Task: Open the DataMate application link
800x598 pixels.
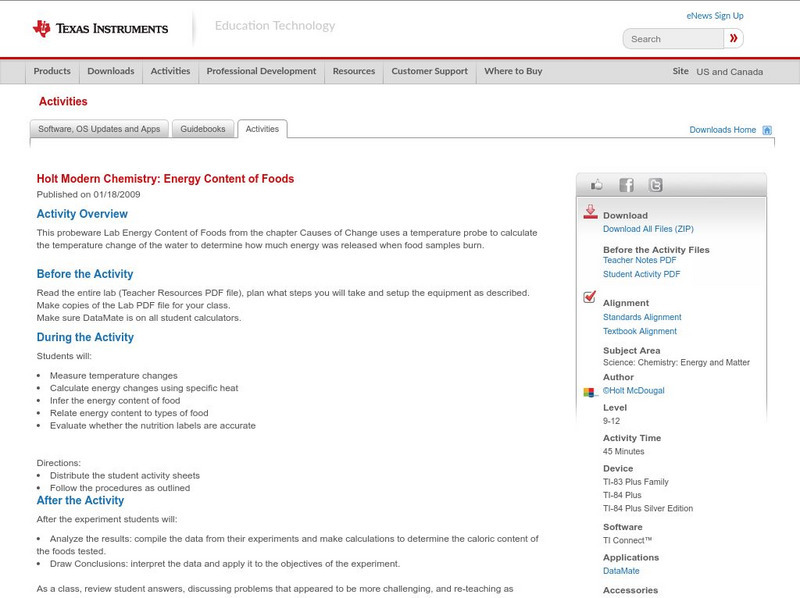Action: coord(621,571)
